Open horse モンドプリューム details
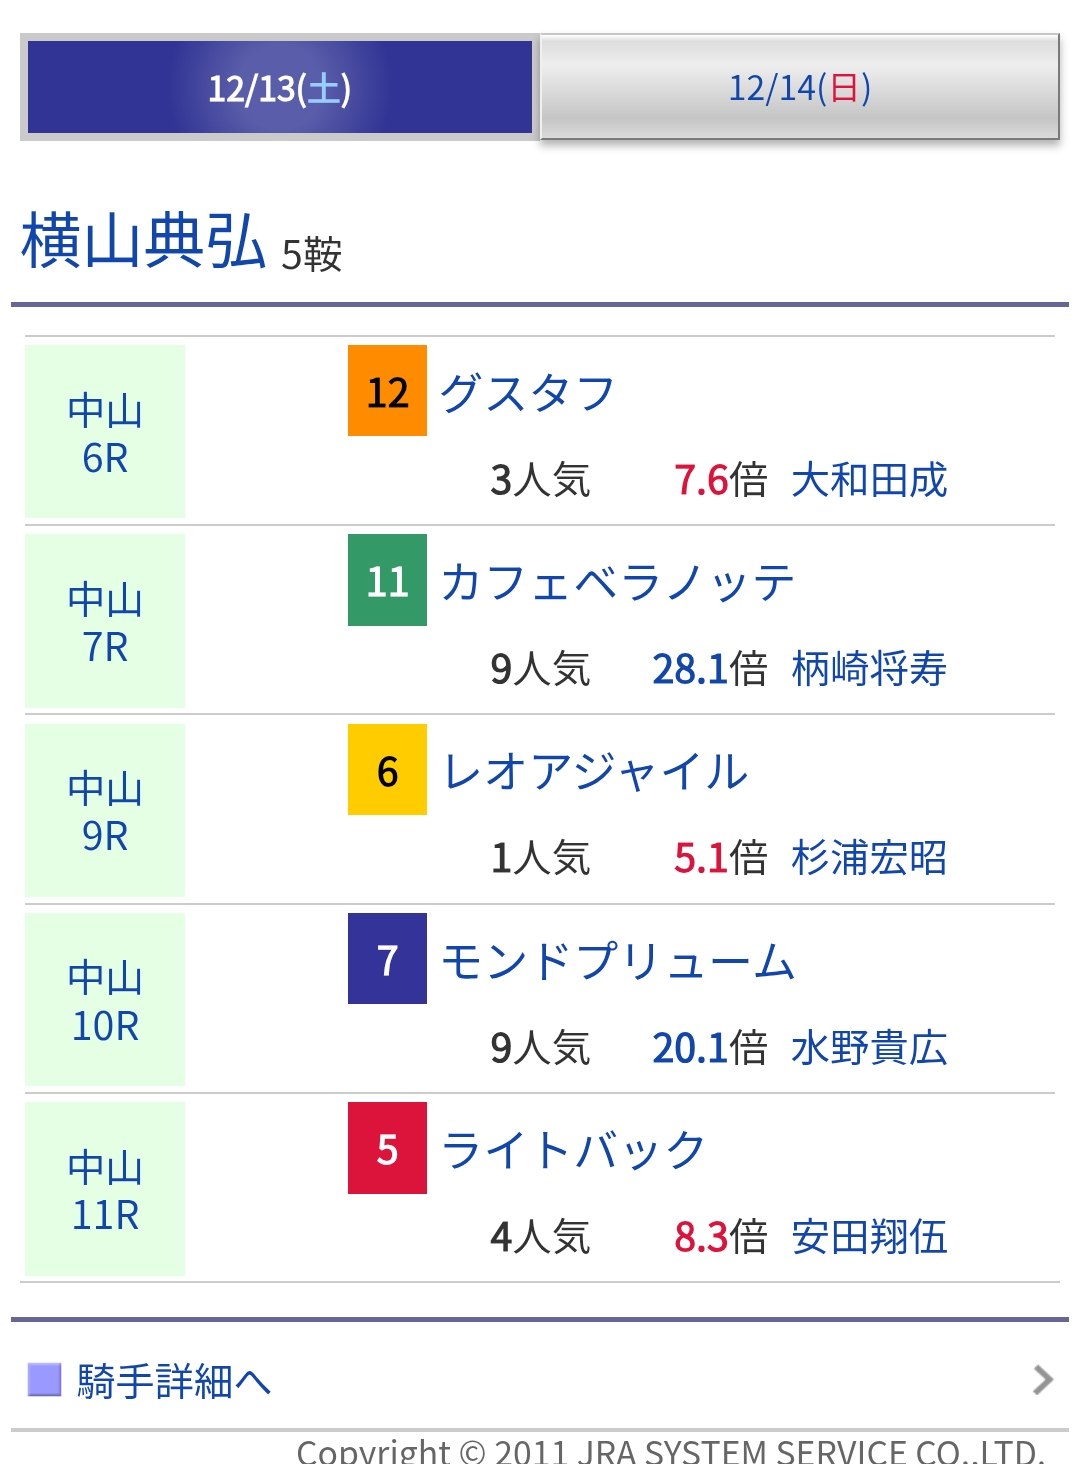Screen dimensions: 1080x1464 (x=617, y=961)
